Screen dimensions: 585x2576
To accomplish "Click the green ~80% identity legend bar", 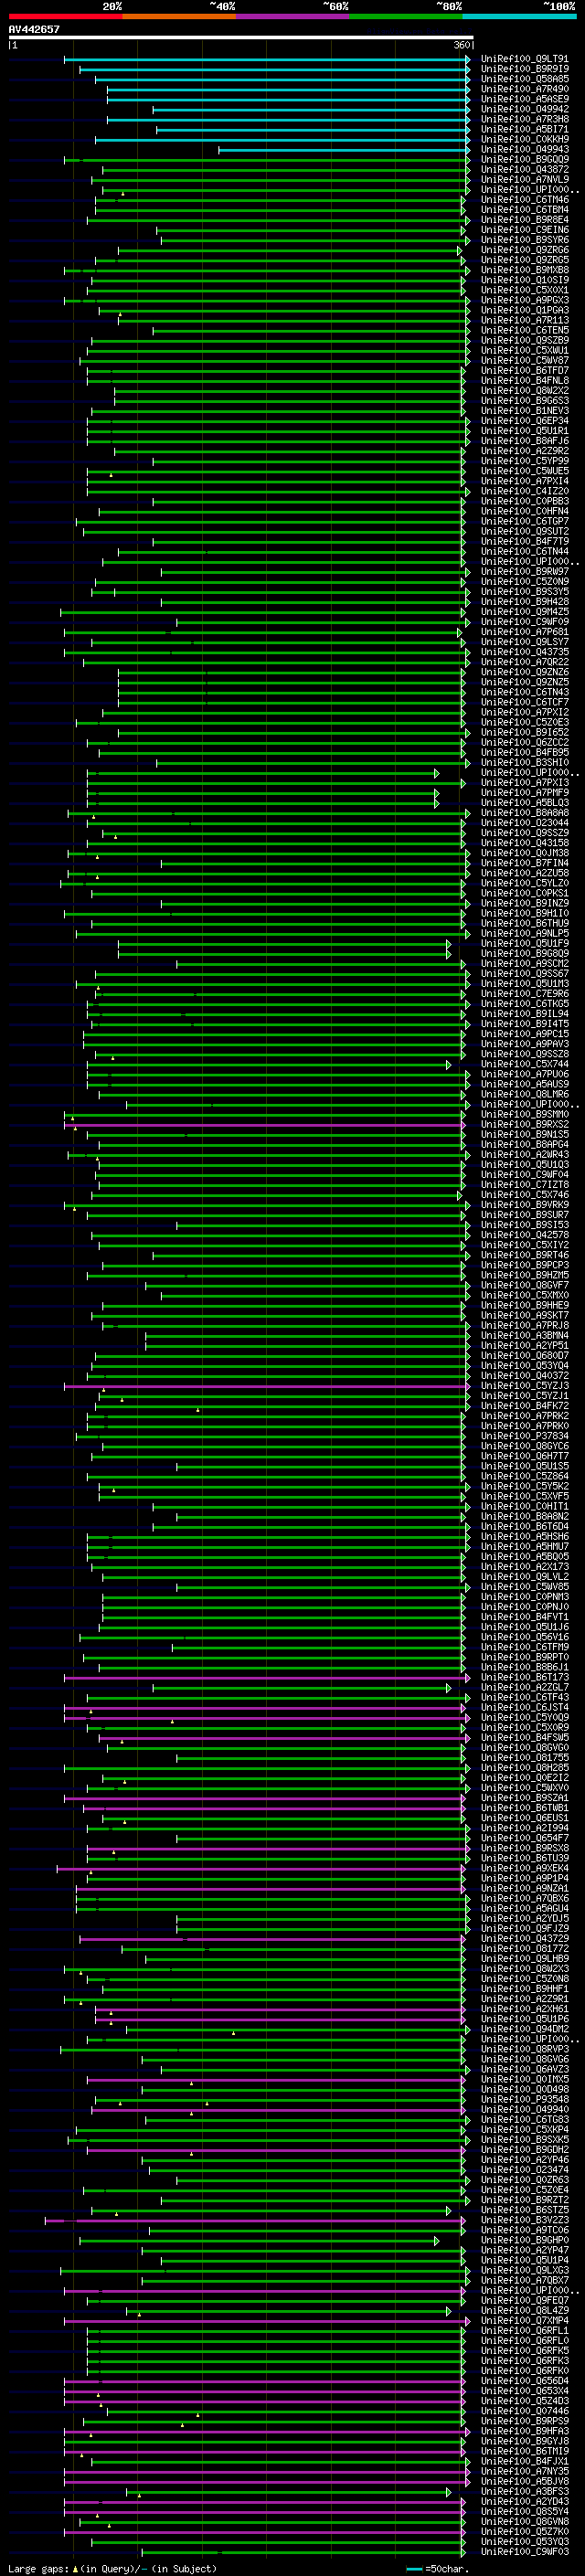I will click(406, 16).
